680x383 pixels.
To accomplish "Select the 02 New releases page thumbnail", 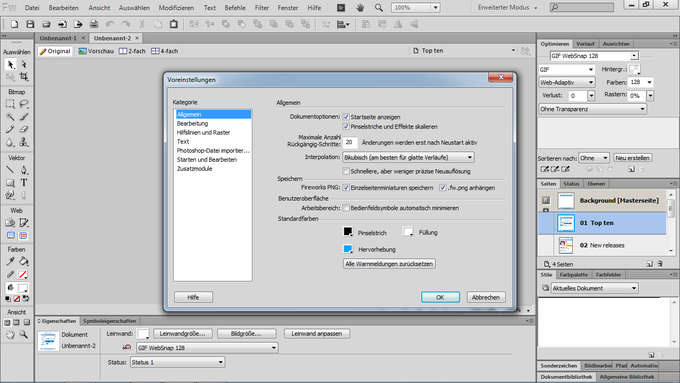I will point(566,245).
